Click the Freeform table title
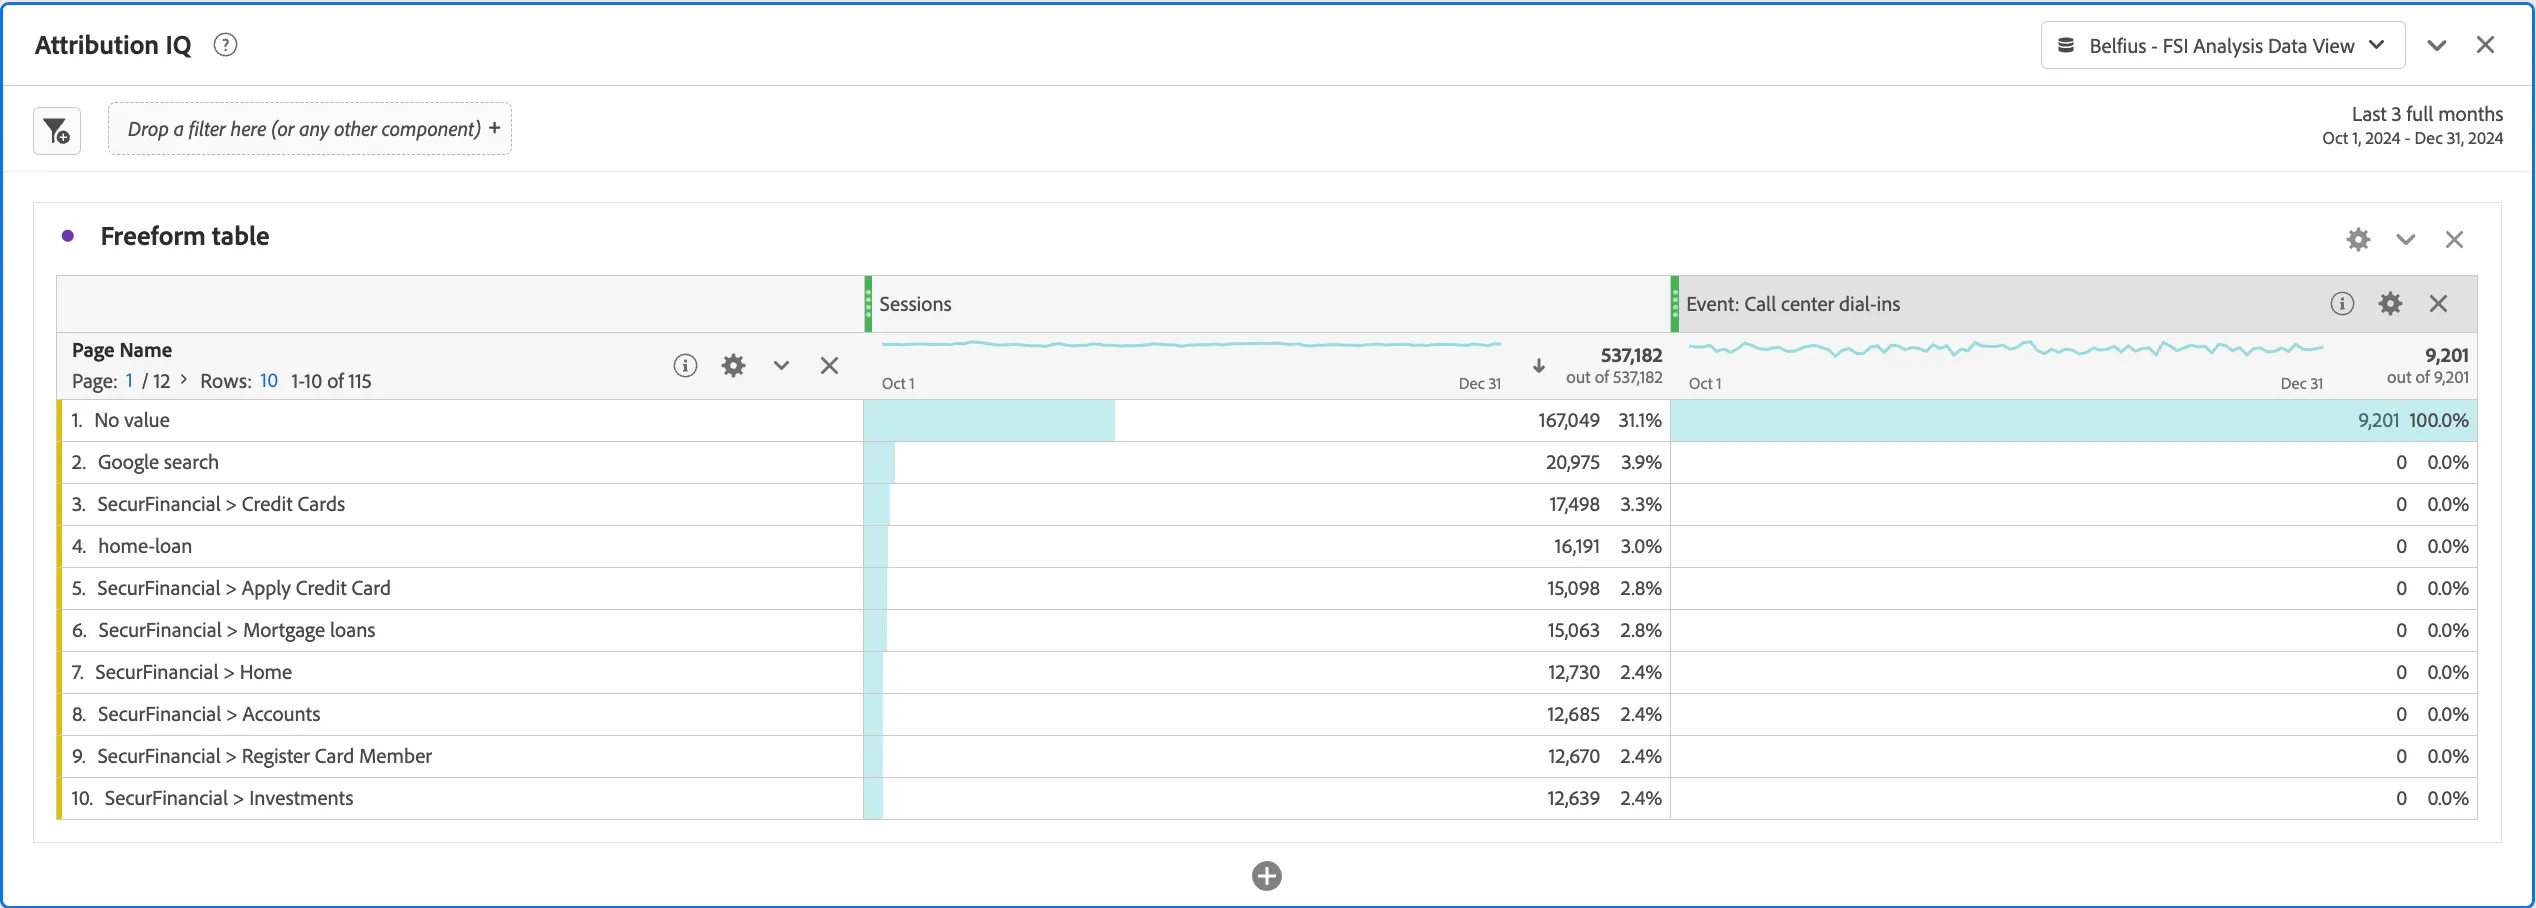This screenshot has height=908, width=2536. 185,236
